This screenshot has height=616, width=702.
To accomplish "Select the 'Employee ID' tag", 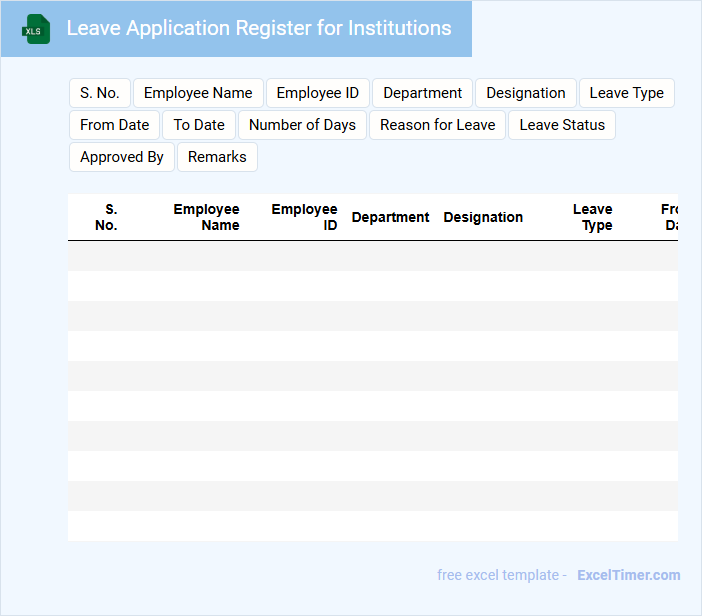I will [317, 93].
